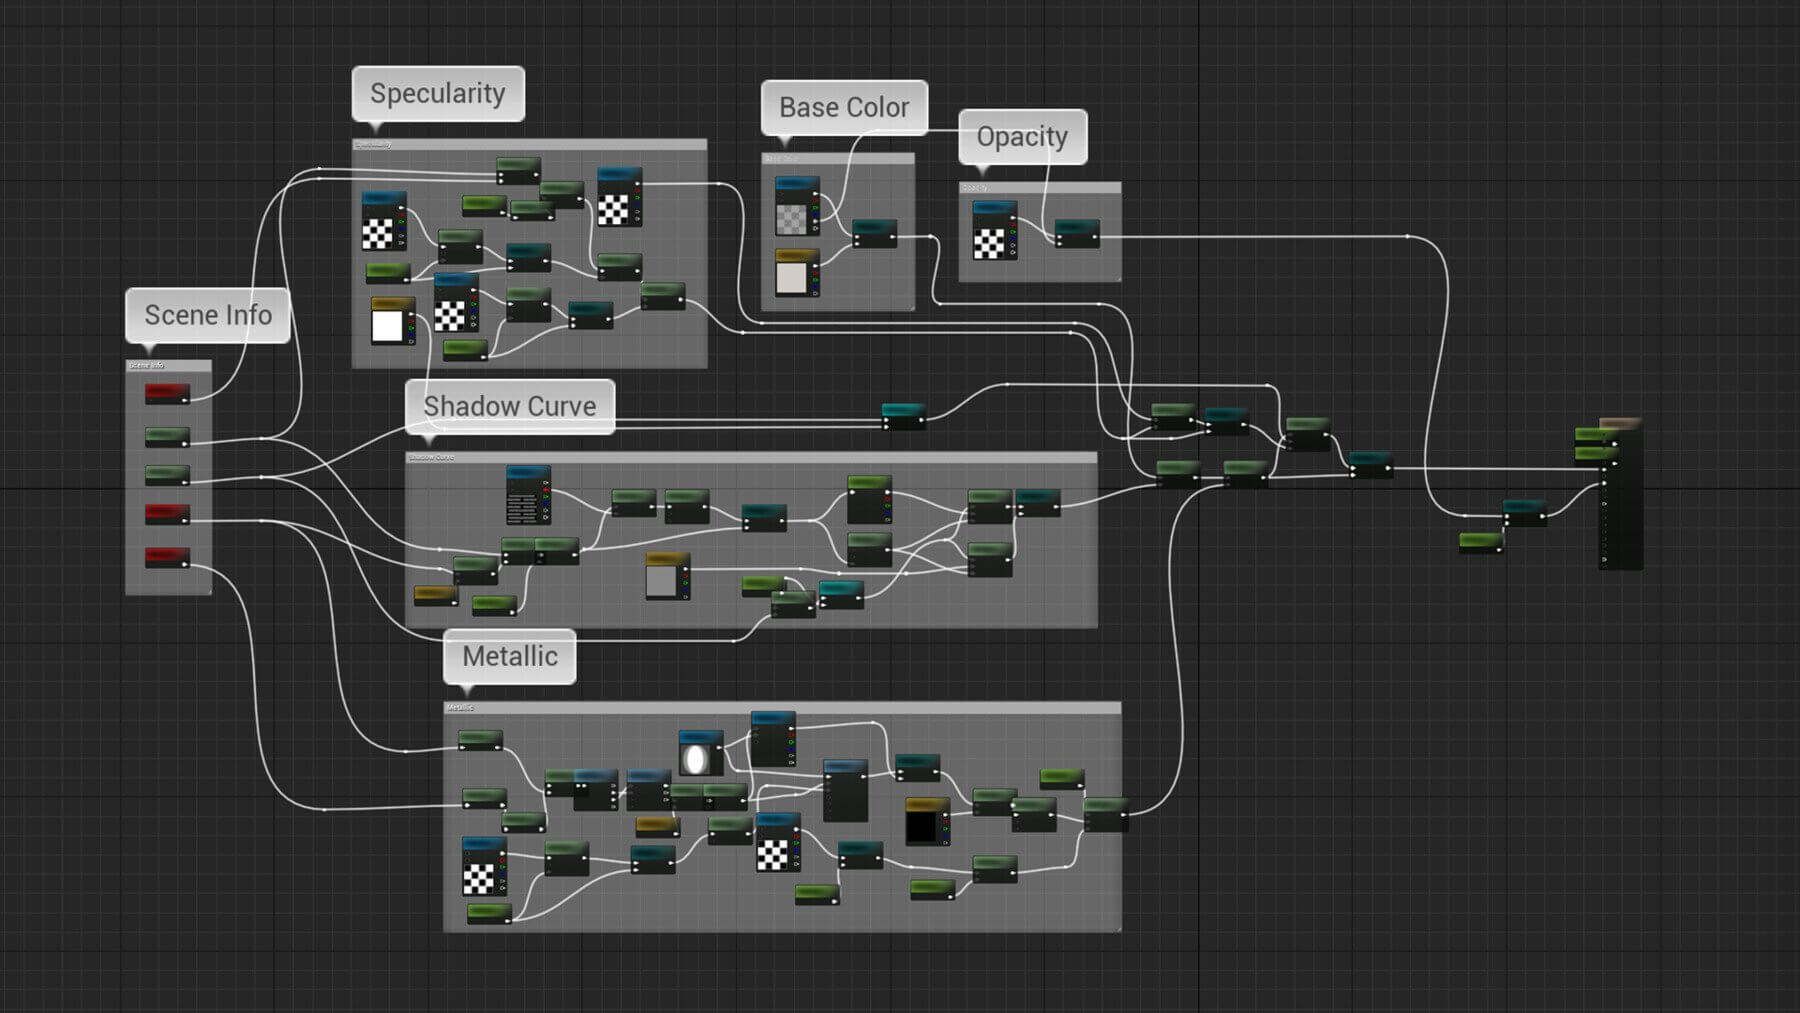Select the tall material output node at far right
This screenshot has width=1800, height=1013.
(x=1621, y=494)
